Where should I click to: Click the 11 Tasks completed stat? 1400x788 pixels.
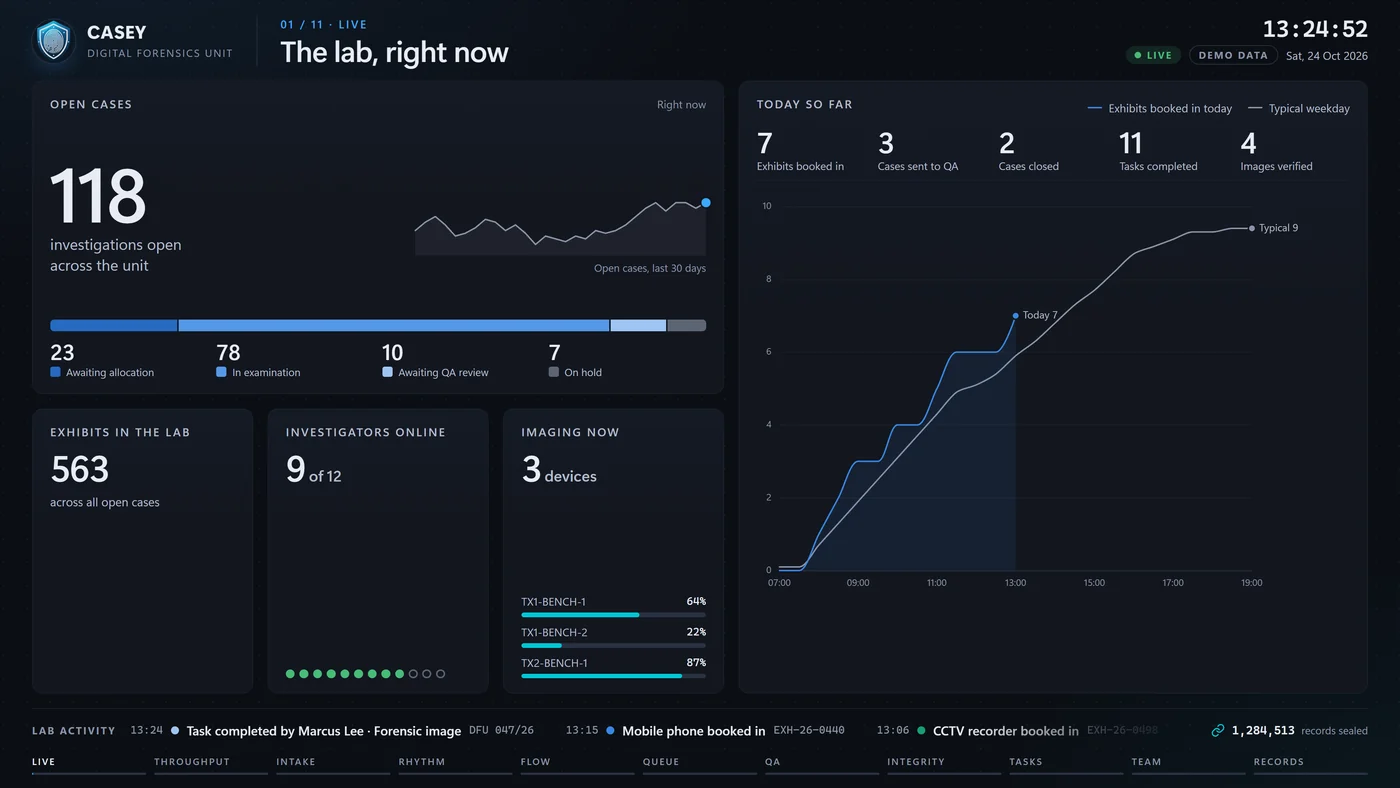[1158, 152]
